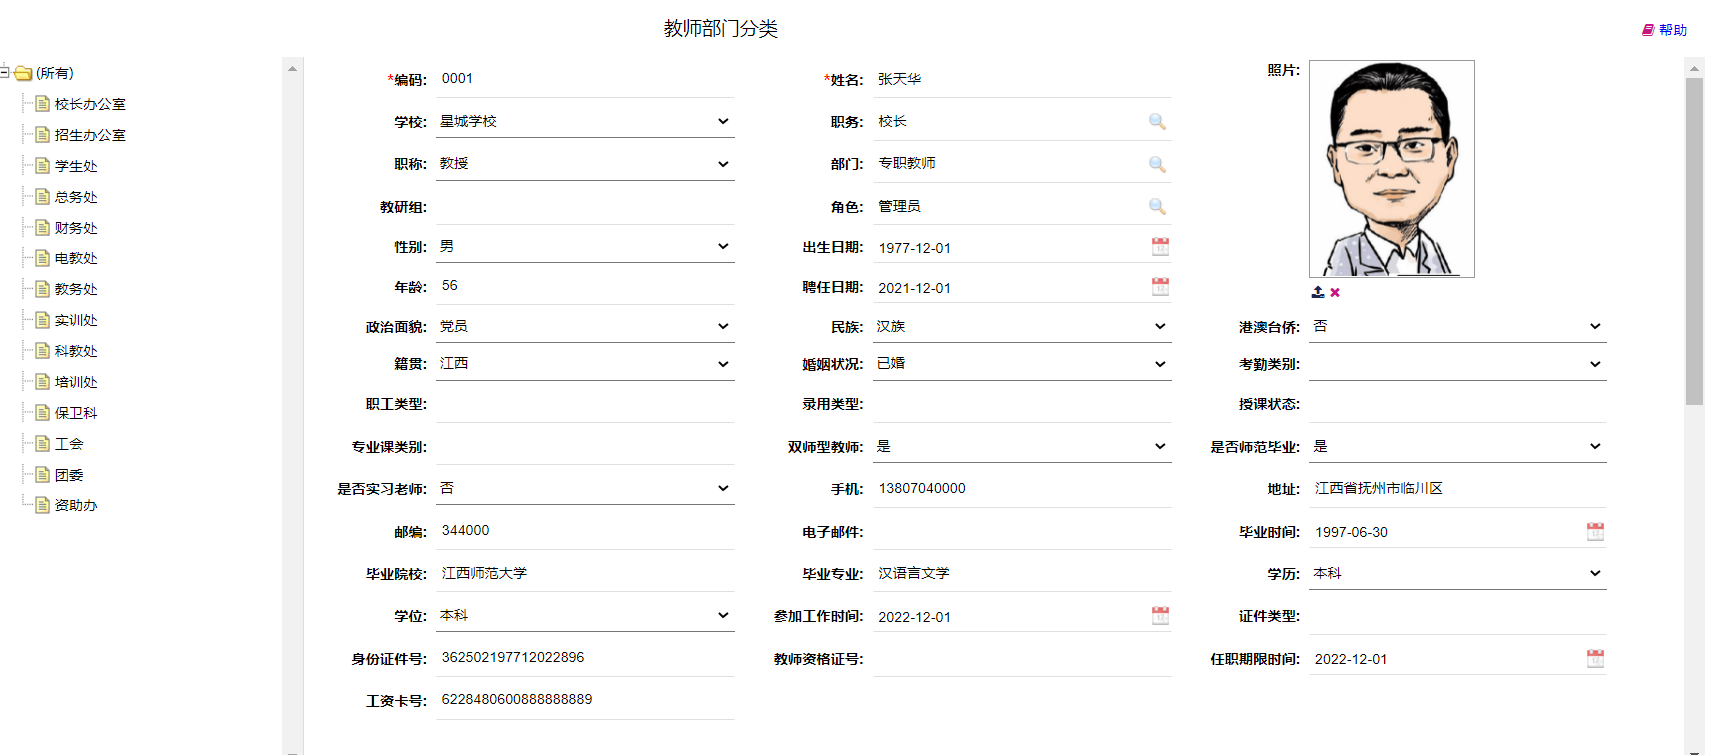The image size is (1723, 755).
Task: Click the document icon beside 招生办公室
Action: [x=42, y=134]
